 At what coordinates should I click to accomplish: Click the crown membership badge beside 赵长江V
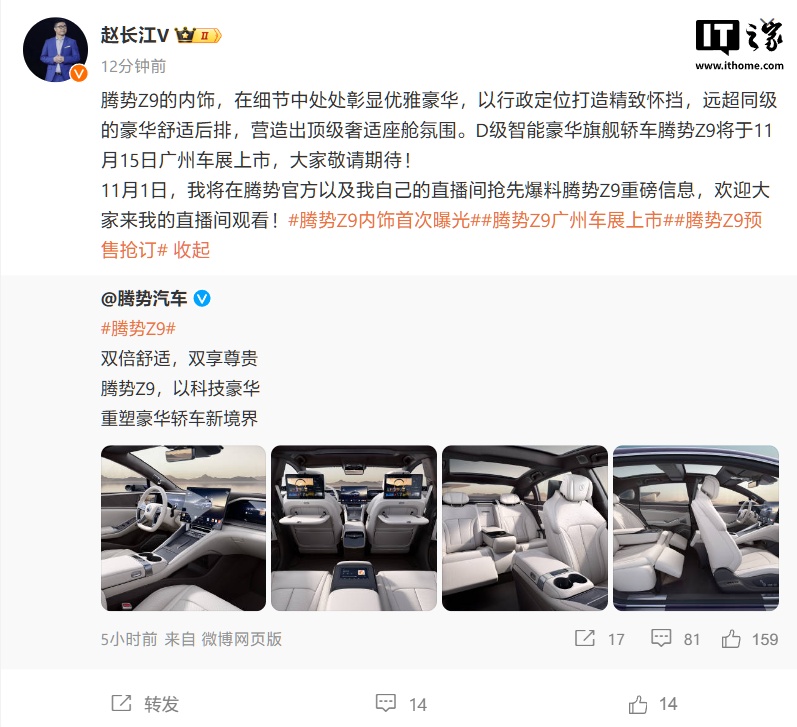(198, 35)
